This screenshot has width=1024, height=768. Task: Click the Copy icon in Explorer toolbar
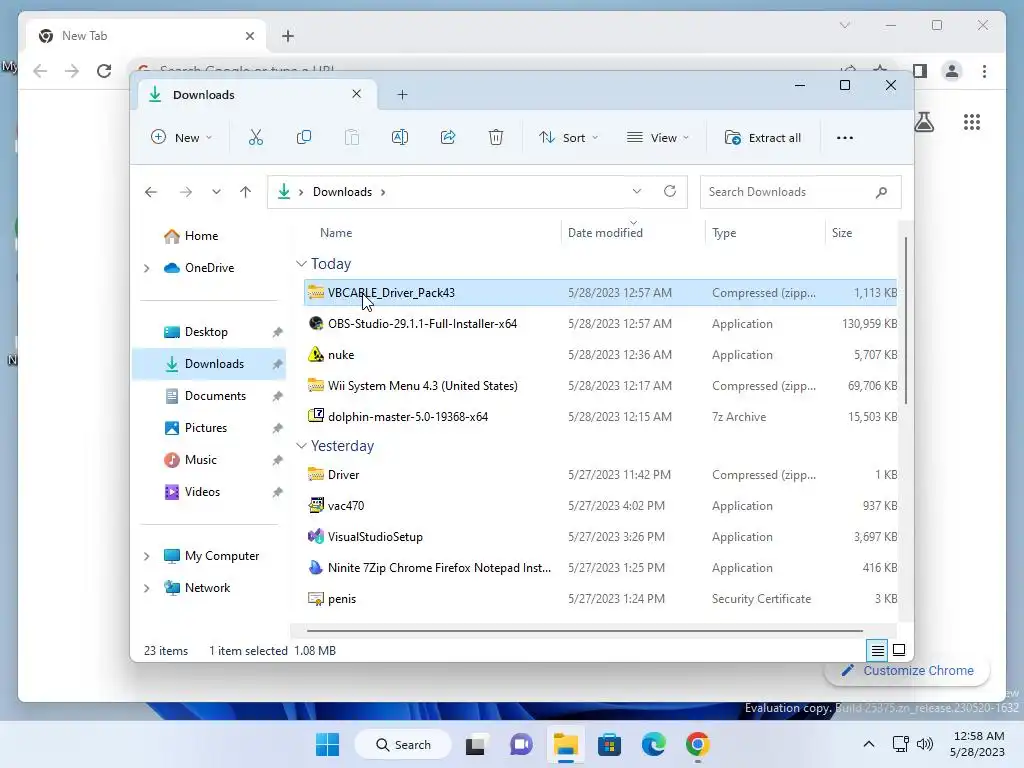pyautogui.click(x=304, y=138)
